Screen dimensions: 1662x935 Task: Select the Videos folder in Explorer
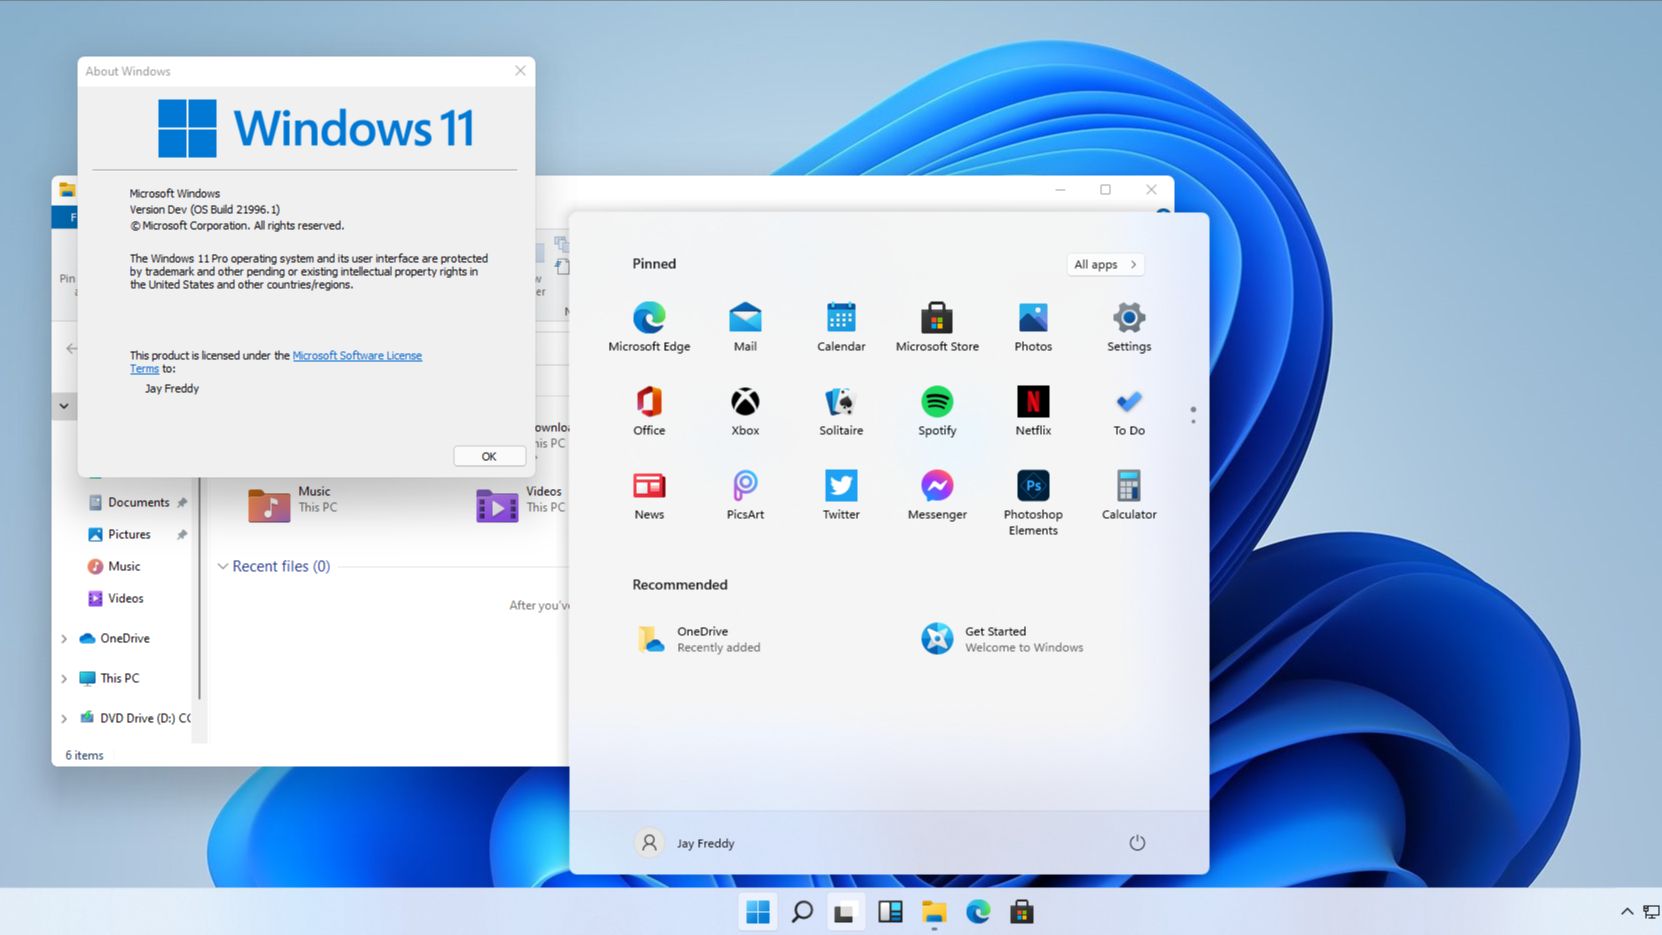[520, 503]
